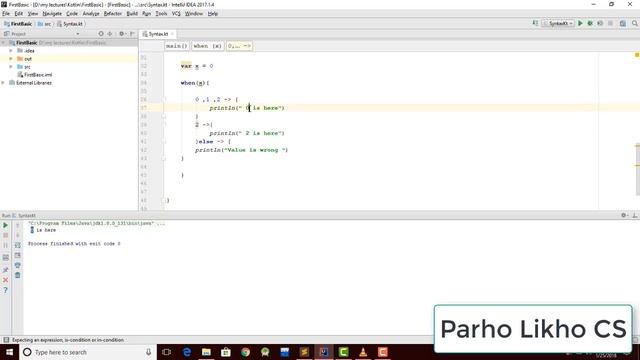Click the Make Project icon beside run configuration
Image resolution: width=640 pixels, height=360 pixels.
(535, 23)
